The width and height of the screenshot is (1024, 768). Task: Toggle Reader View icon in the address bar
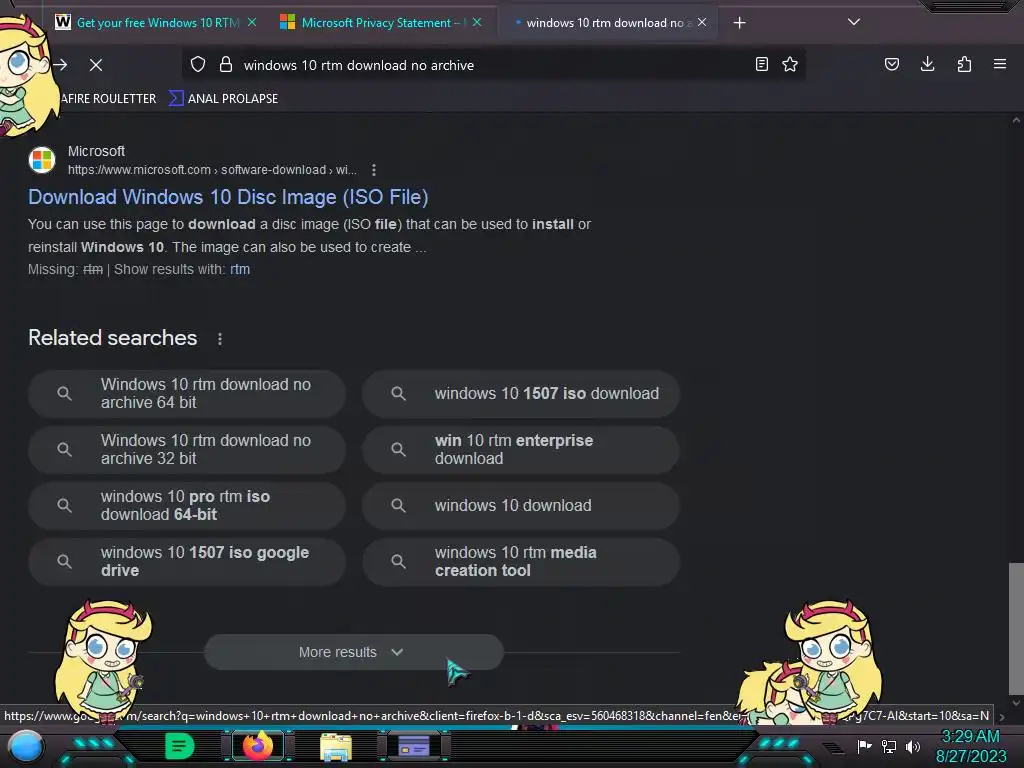tap(761, 64)
